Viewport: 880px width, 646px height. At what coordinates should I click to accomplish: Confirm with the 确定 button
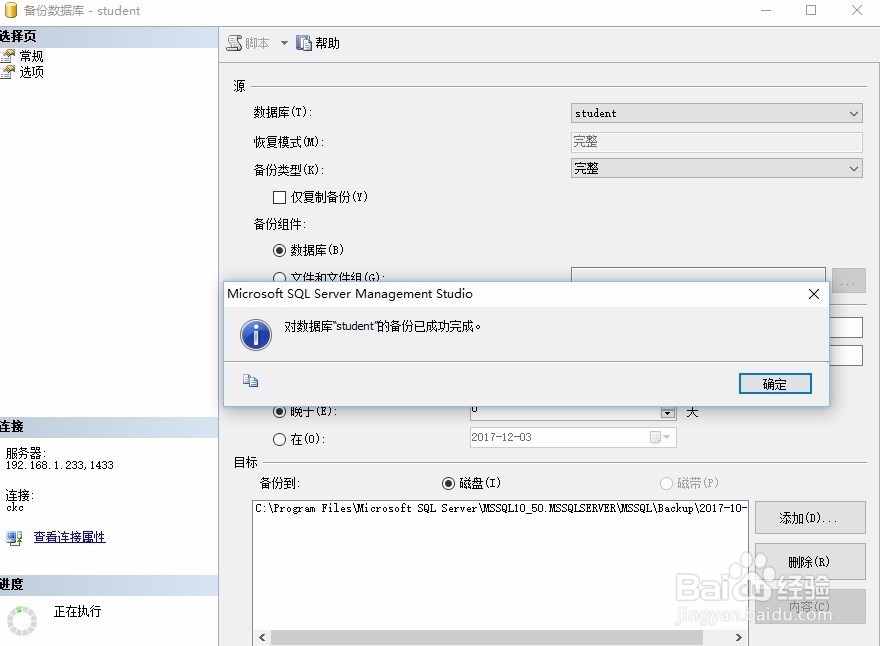pyautogui.click(x=775, y=384)
